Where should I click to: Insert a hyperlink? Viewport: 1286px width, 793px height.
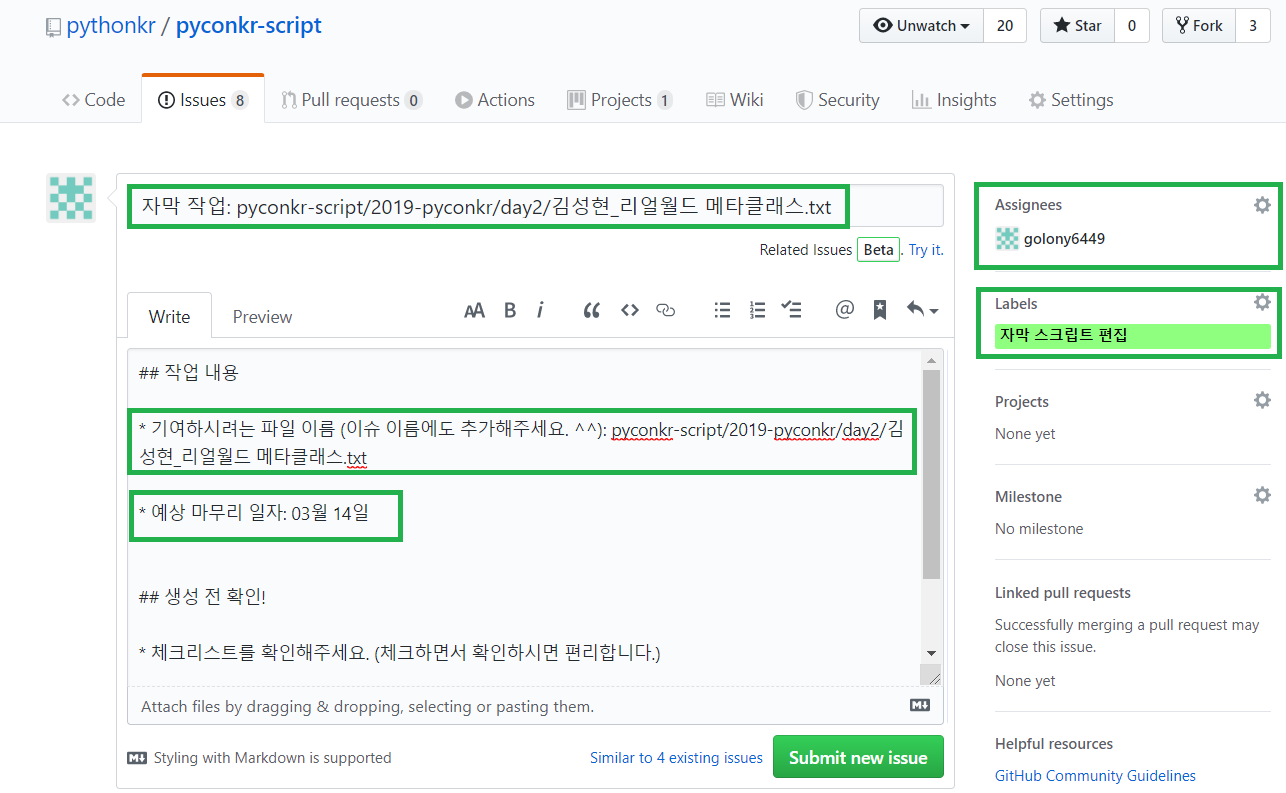click(x=665, y=310)
